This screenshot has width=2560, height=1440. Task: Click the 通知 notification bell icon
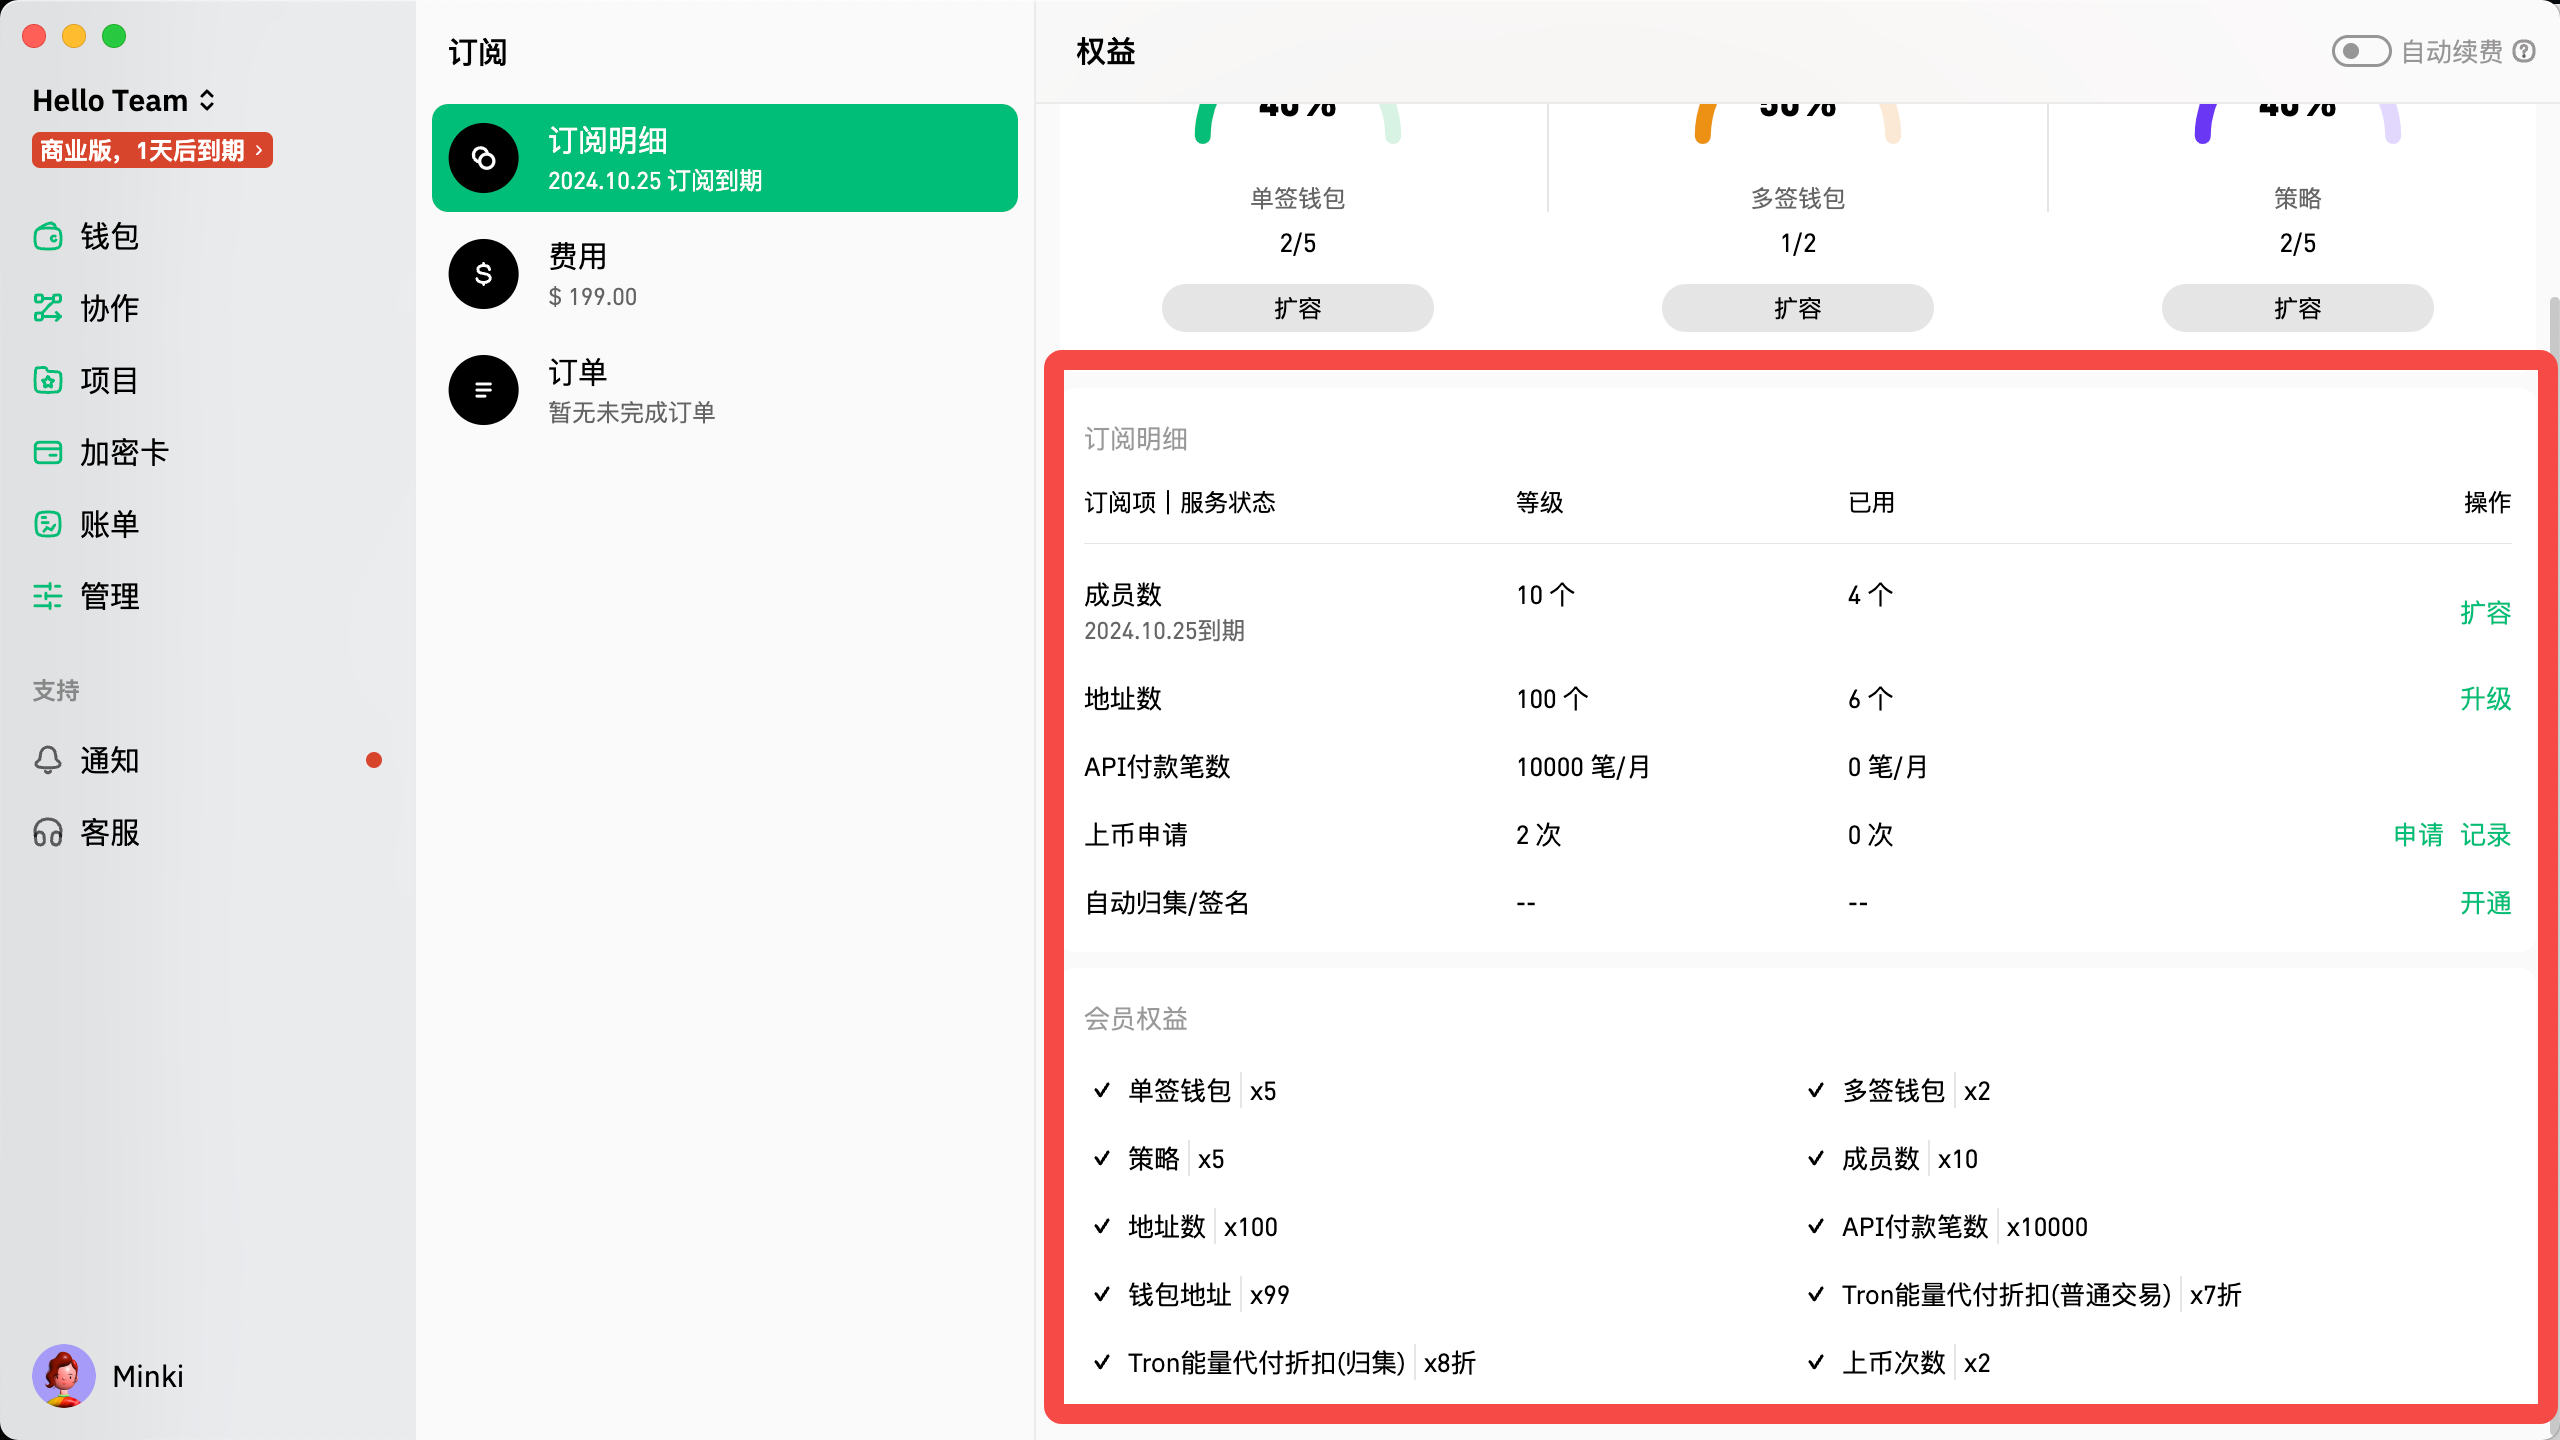coord(47,760)
